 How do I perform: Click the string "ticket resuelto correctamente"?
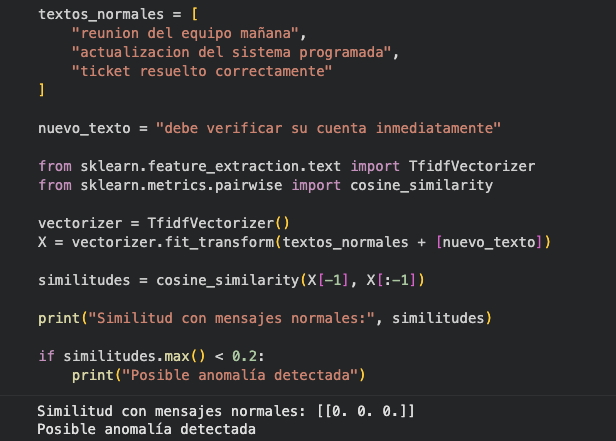click(202, 71)
